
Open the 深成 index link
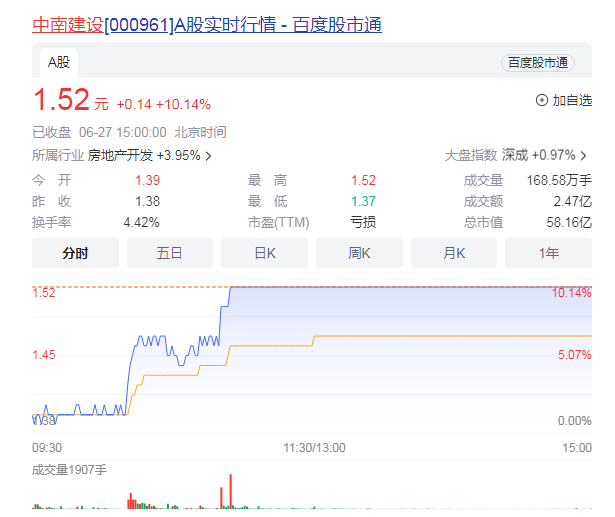pos(515,156)
